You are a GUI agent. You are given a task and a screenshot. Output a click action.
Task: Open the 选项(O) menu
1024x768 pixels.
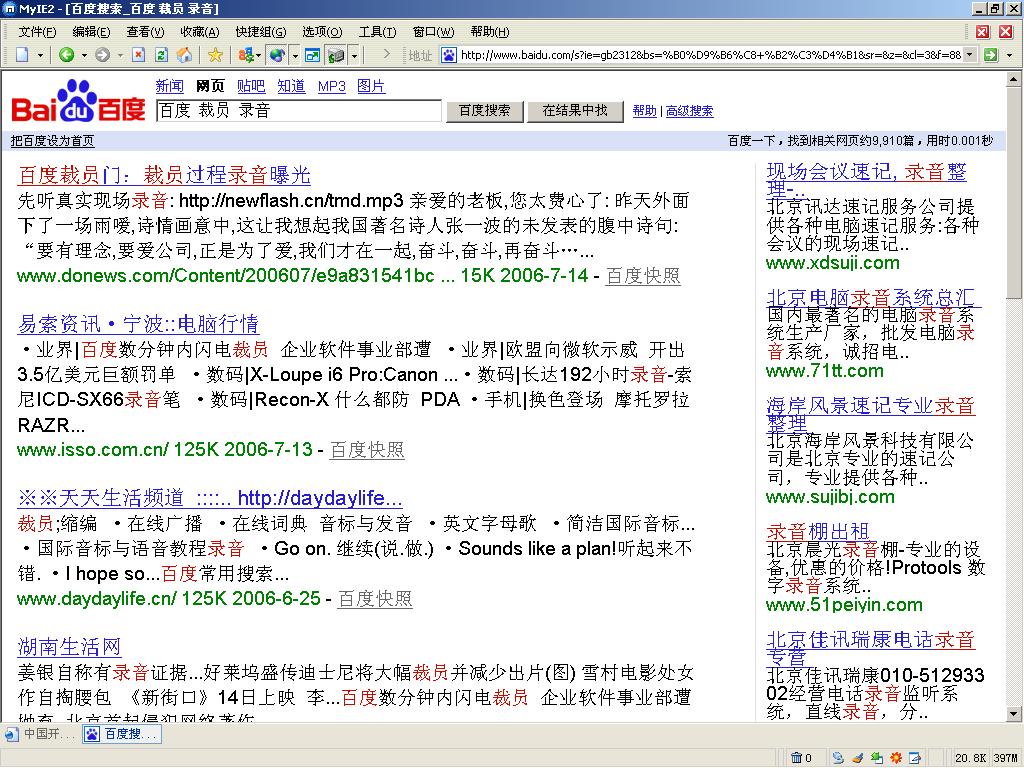point(322,31)
